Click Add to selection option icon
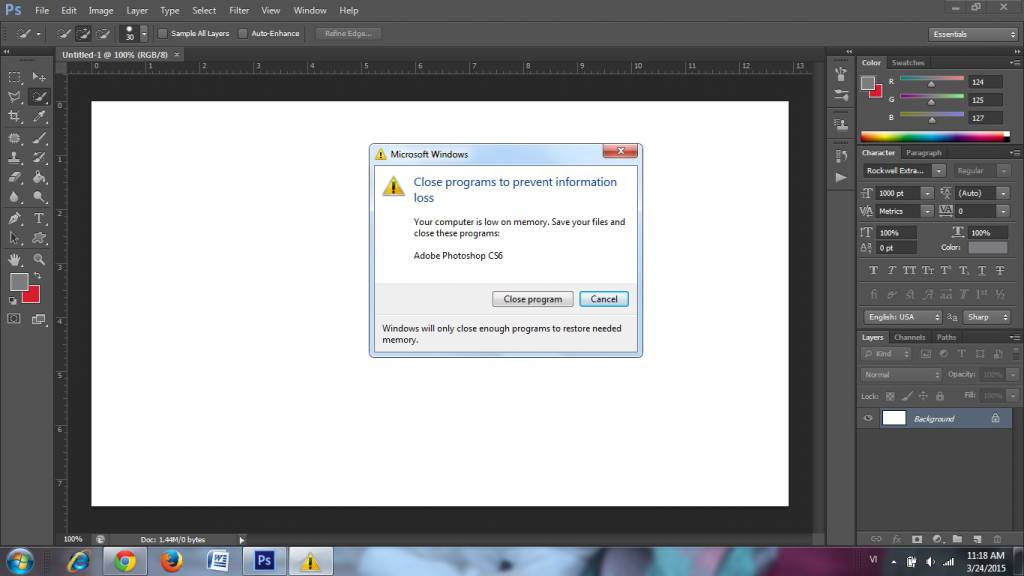Viewport: 1024px width, 576px height. pos(84,33)
